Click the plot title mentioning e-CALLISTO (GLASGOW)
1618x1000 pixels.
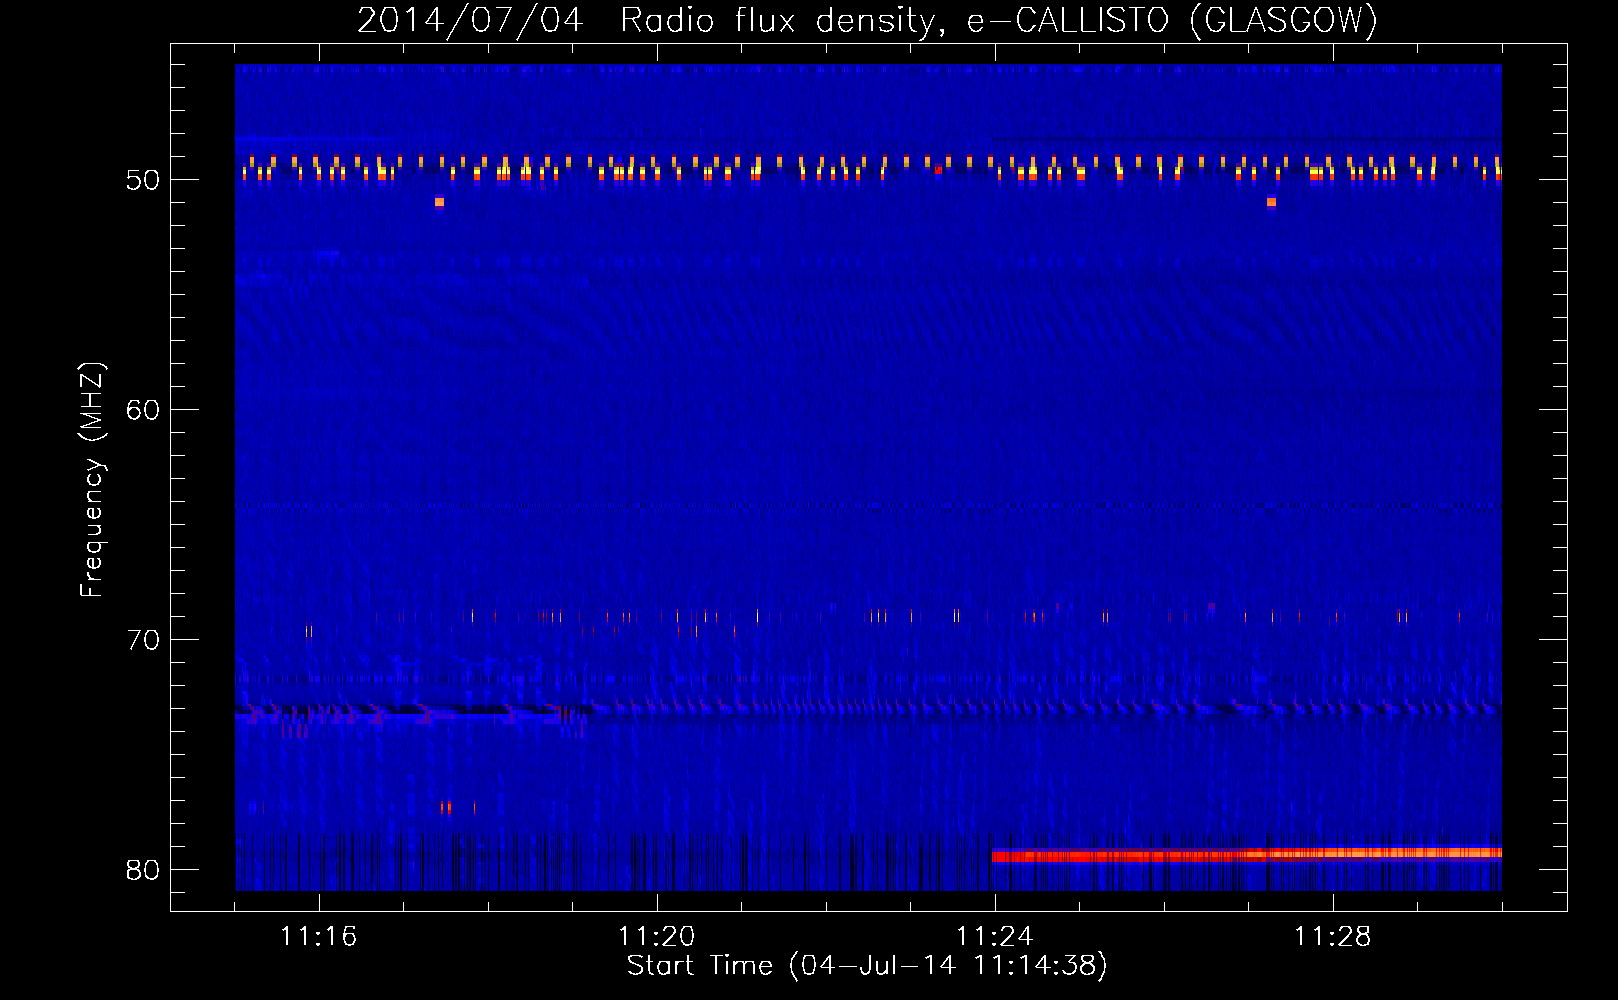867,20
